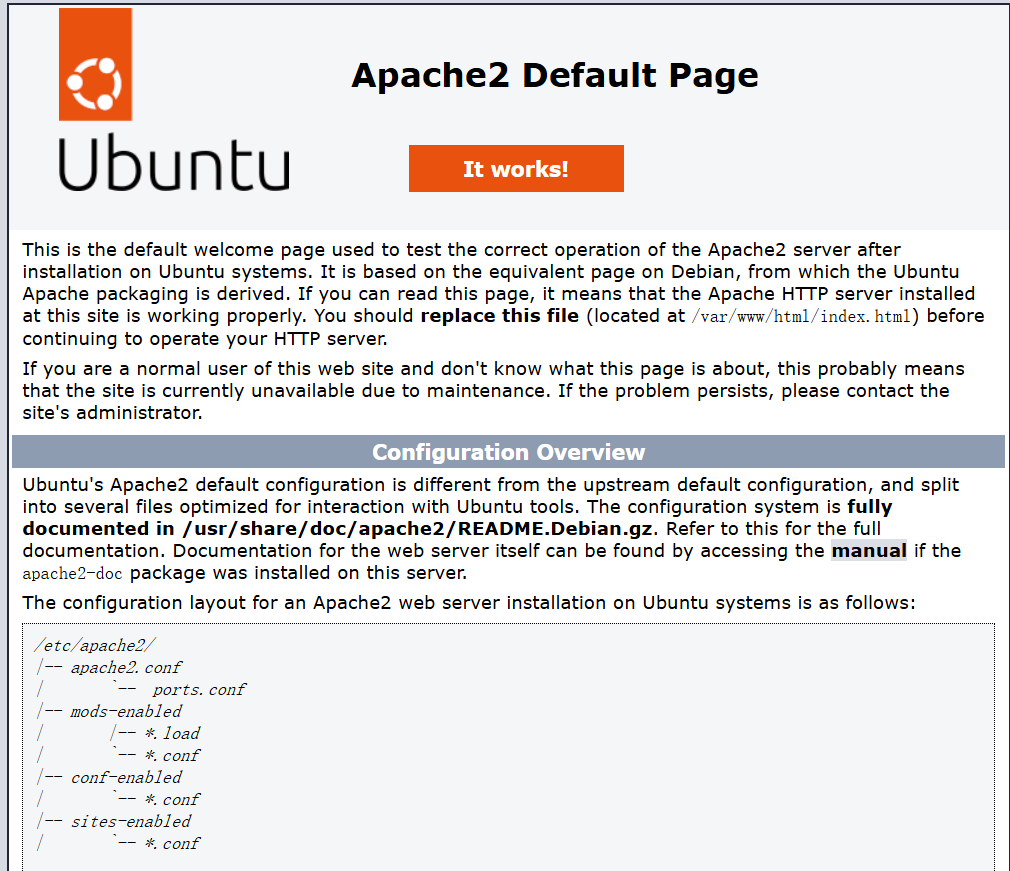Click the 'apache2.conf' tree entry
This screenshot has width=1010, height=871.
pos(126,667)
